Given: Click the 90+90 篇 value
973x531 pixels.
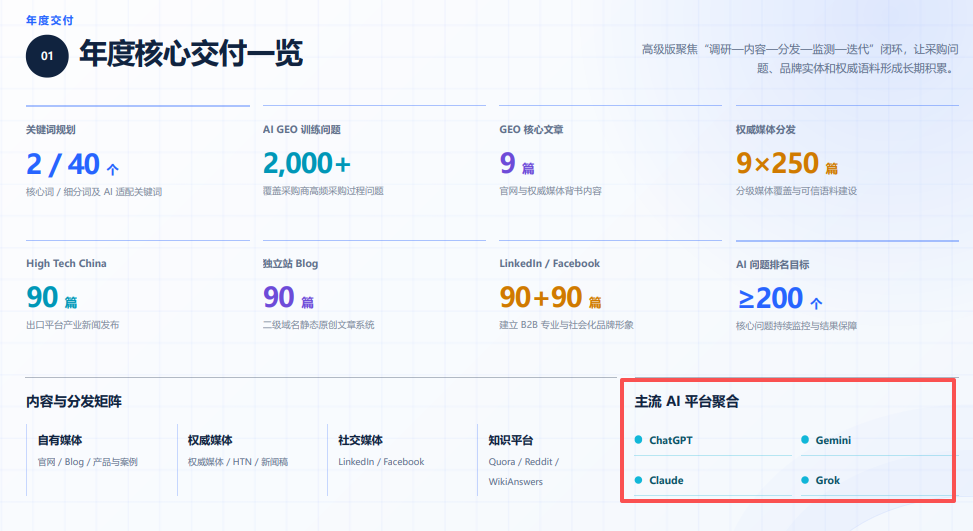Looking at the screenshot, I should [550, 298].
